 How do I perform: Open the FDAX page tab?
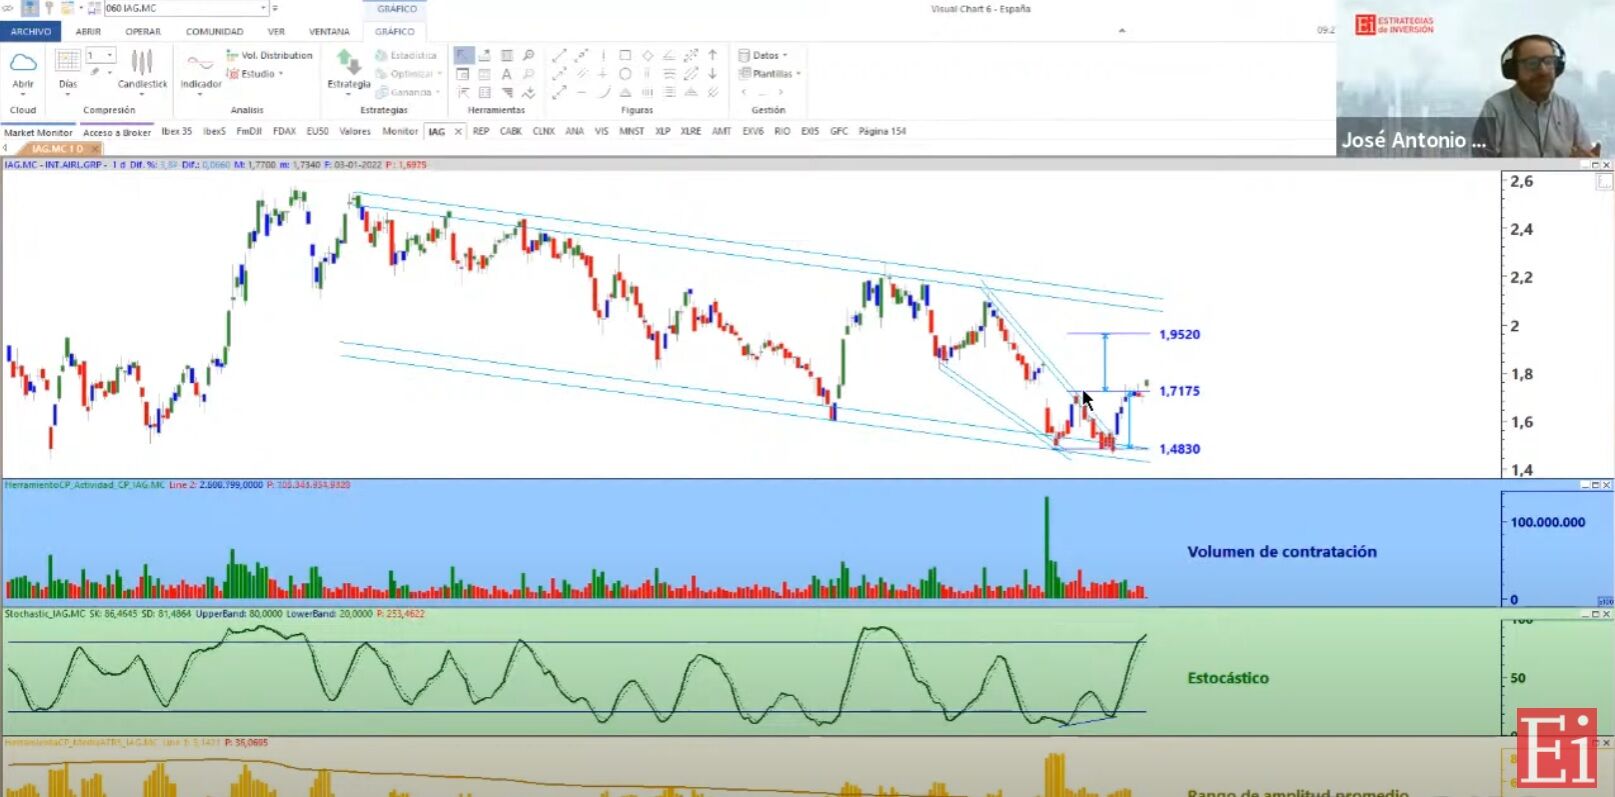click(x=284, y=131)
